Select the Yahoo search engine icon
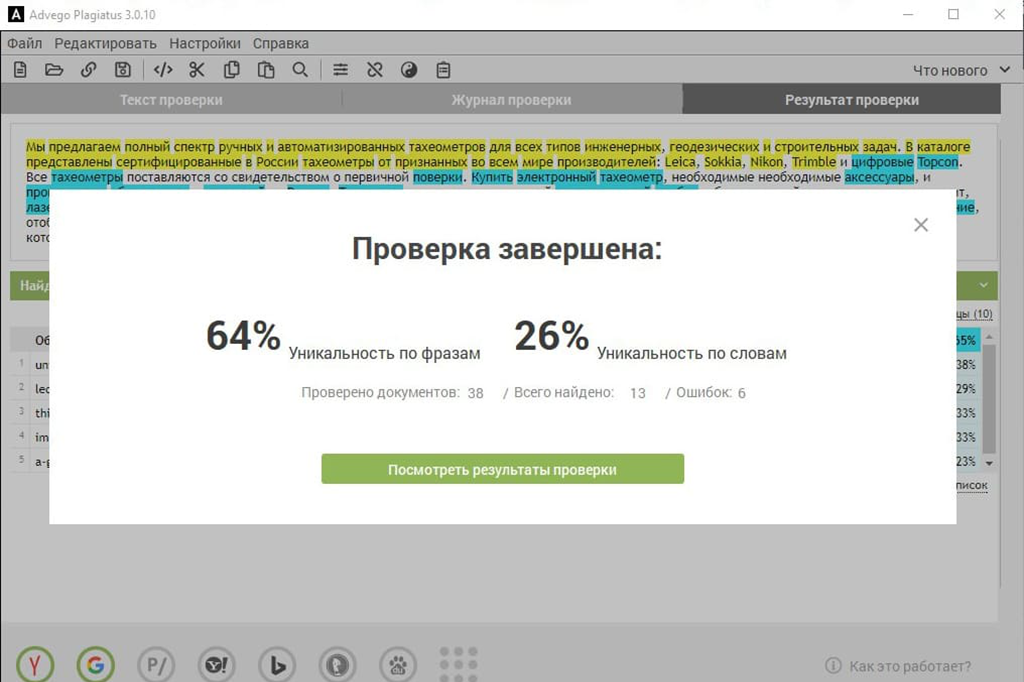 (216, 666)
